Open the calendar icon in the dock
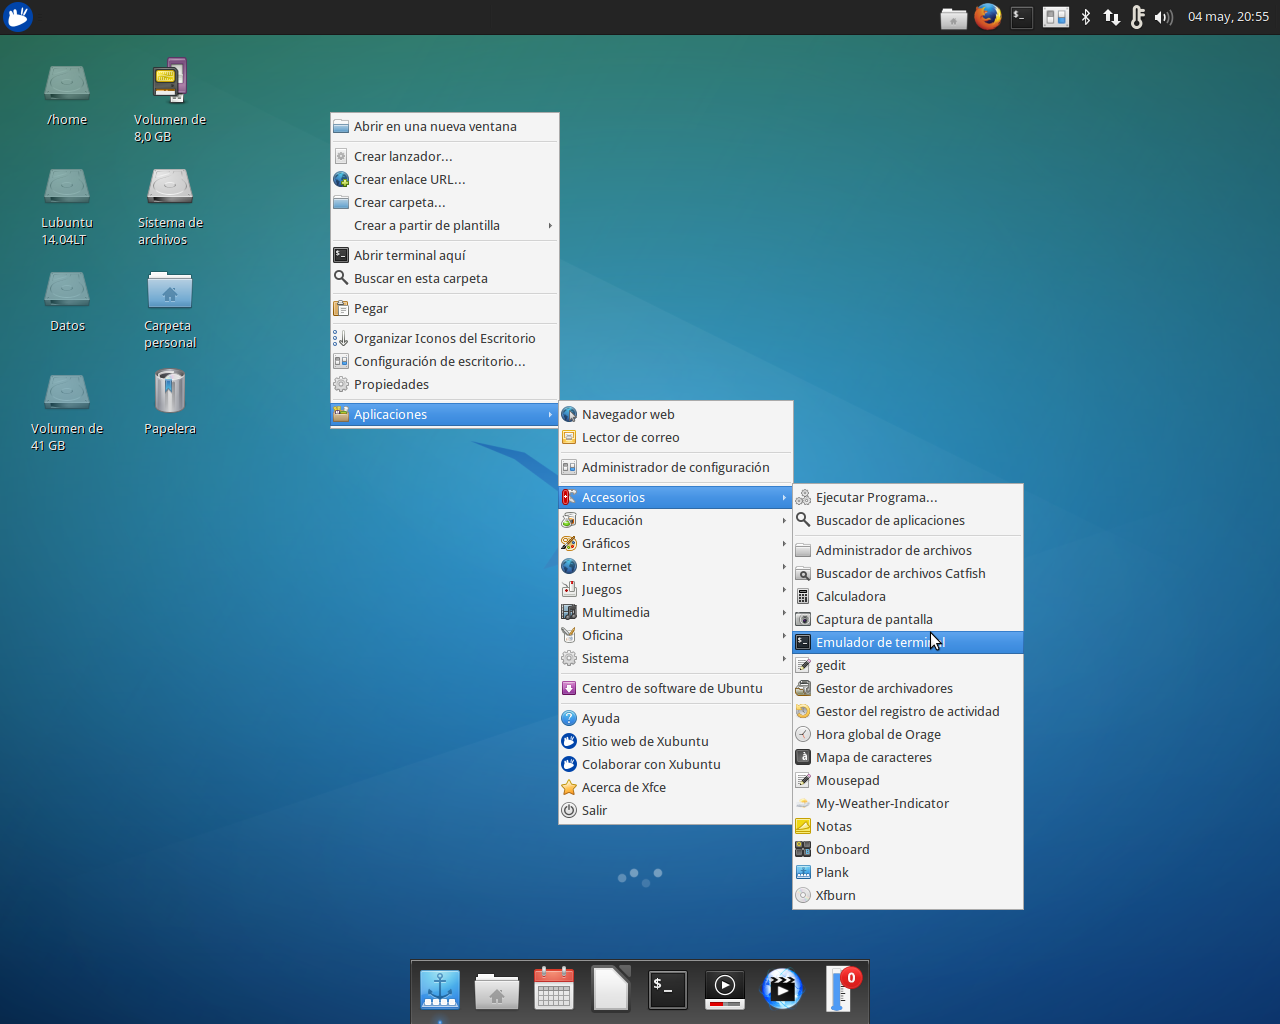1280x1024 pixels. [554, 989]
